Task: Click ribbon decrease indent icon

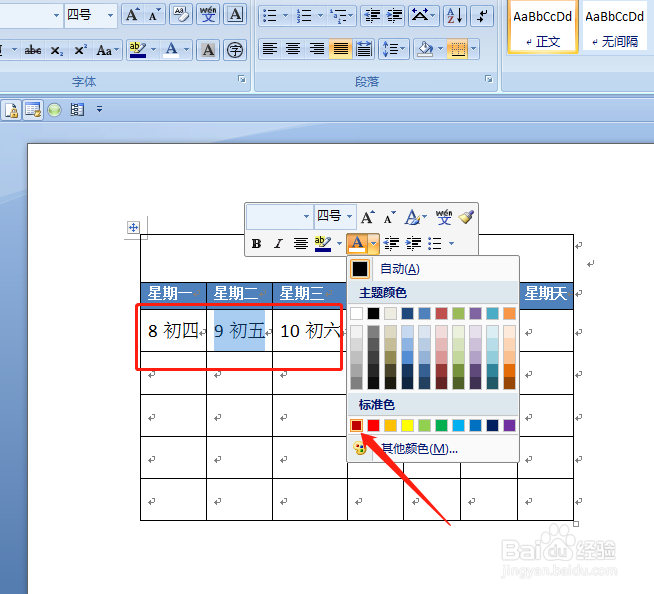Action: click(372, 16)
